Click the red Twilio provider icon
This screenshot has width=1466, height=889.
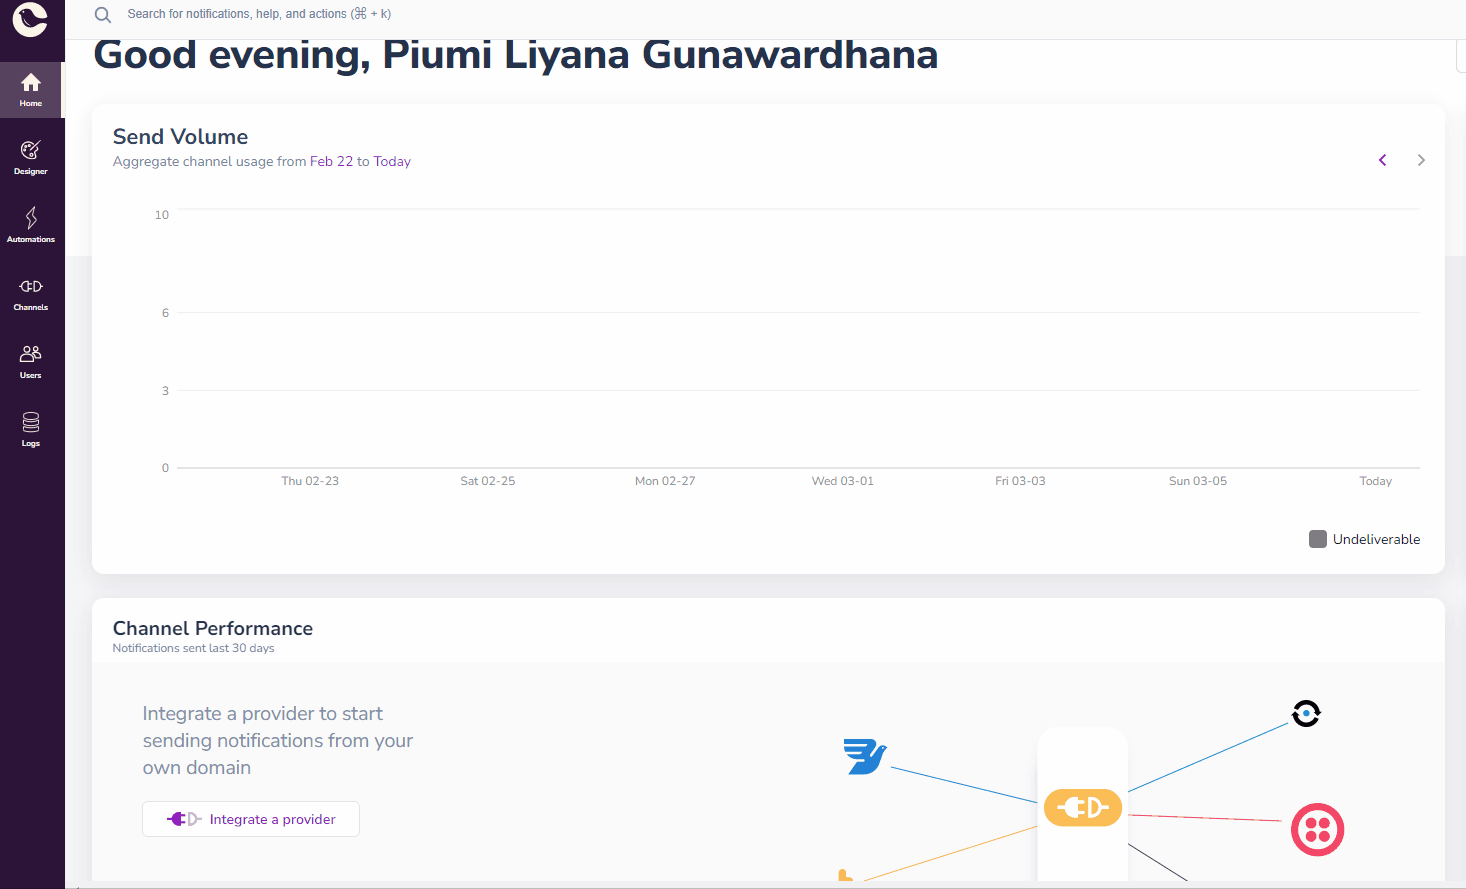[1317, 829]
